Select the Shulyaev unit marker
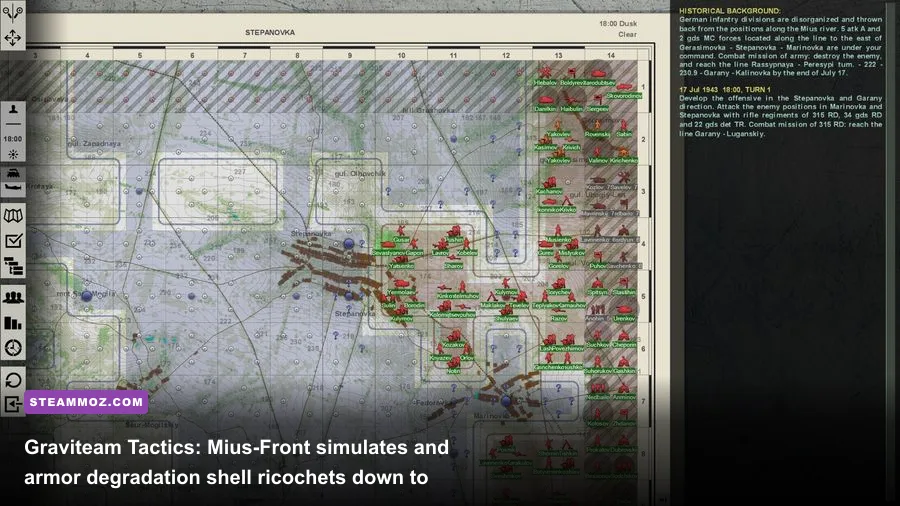Screen dimensions: 900x506 [506, 312]
